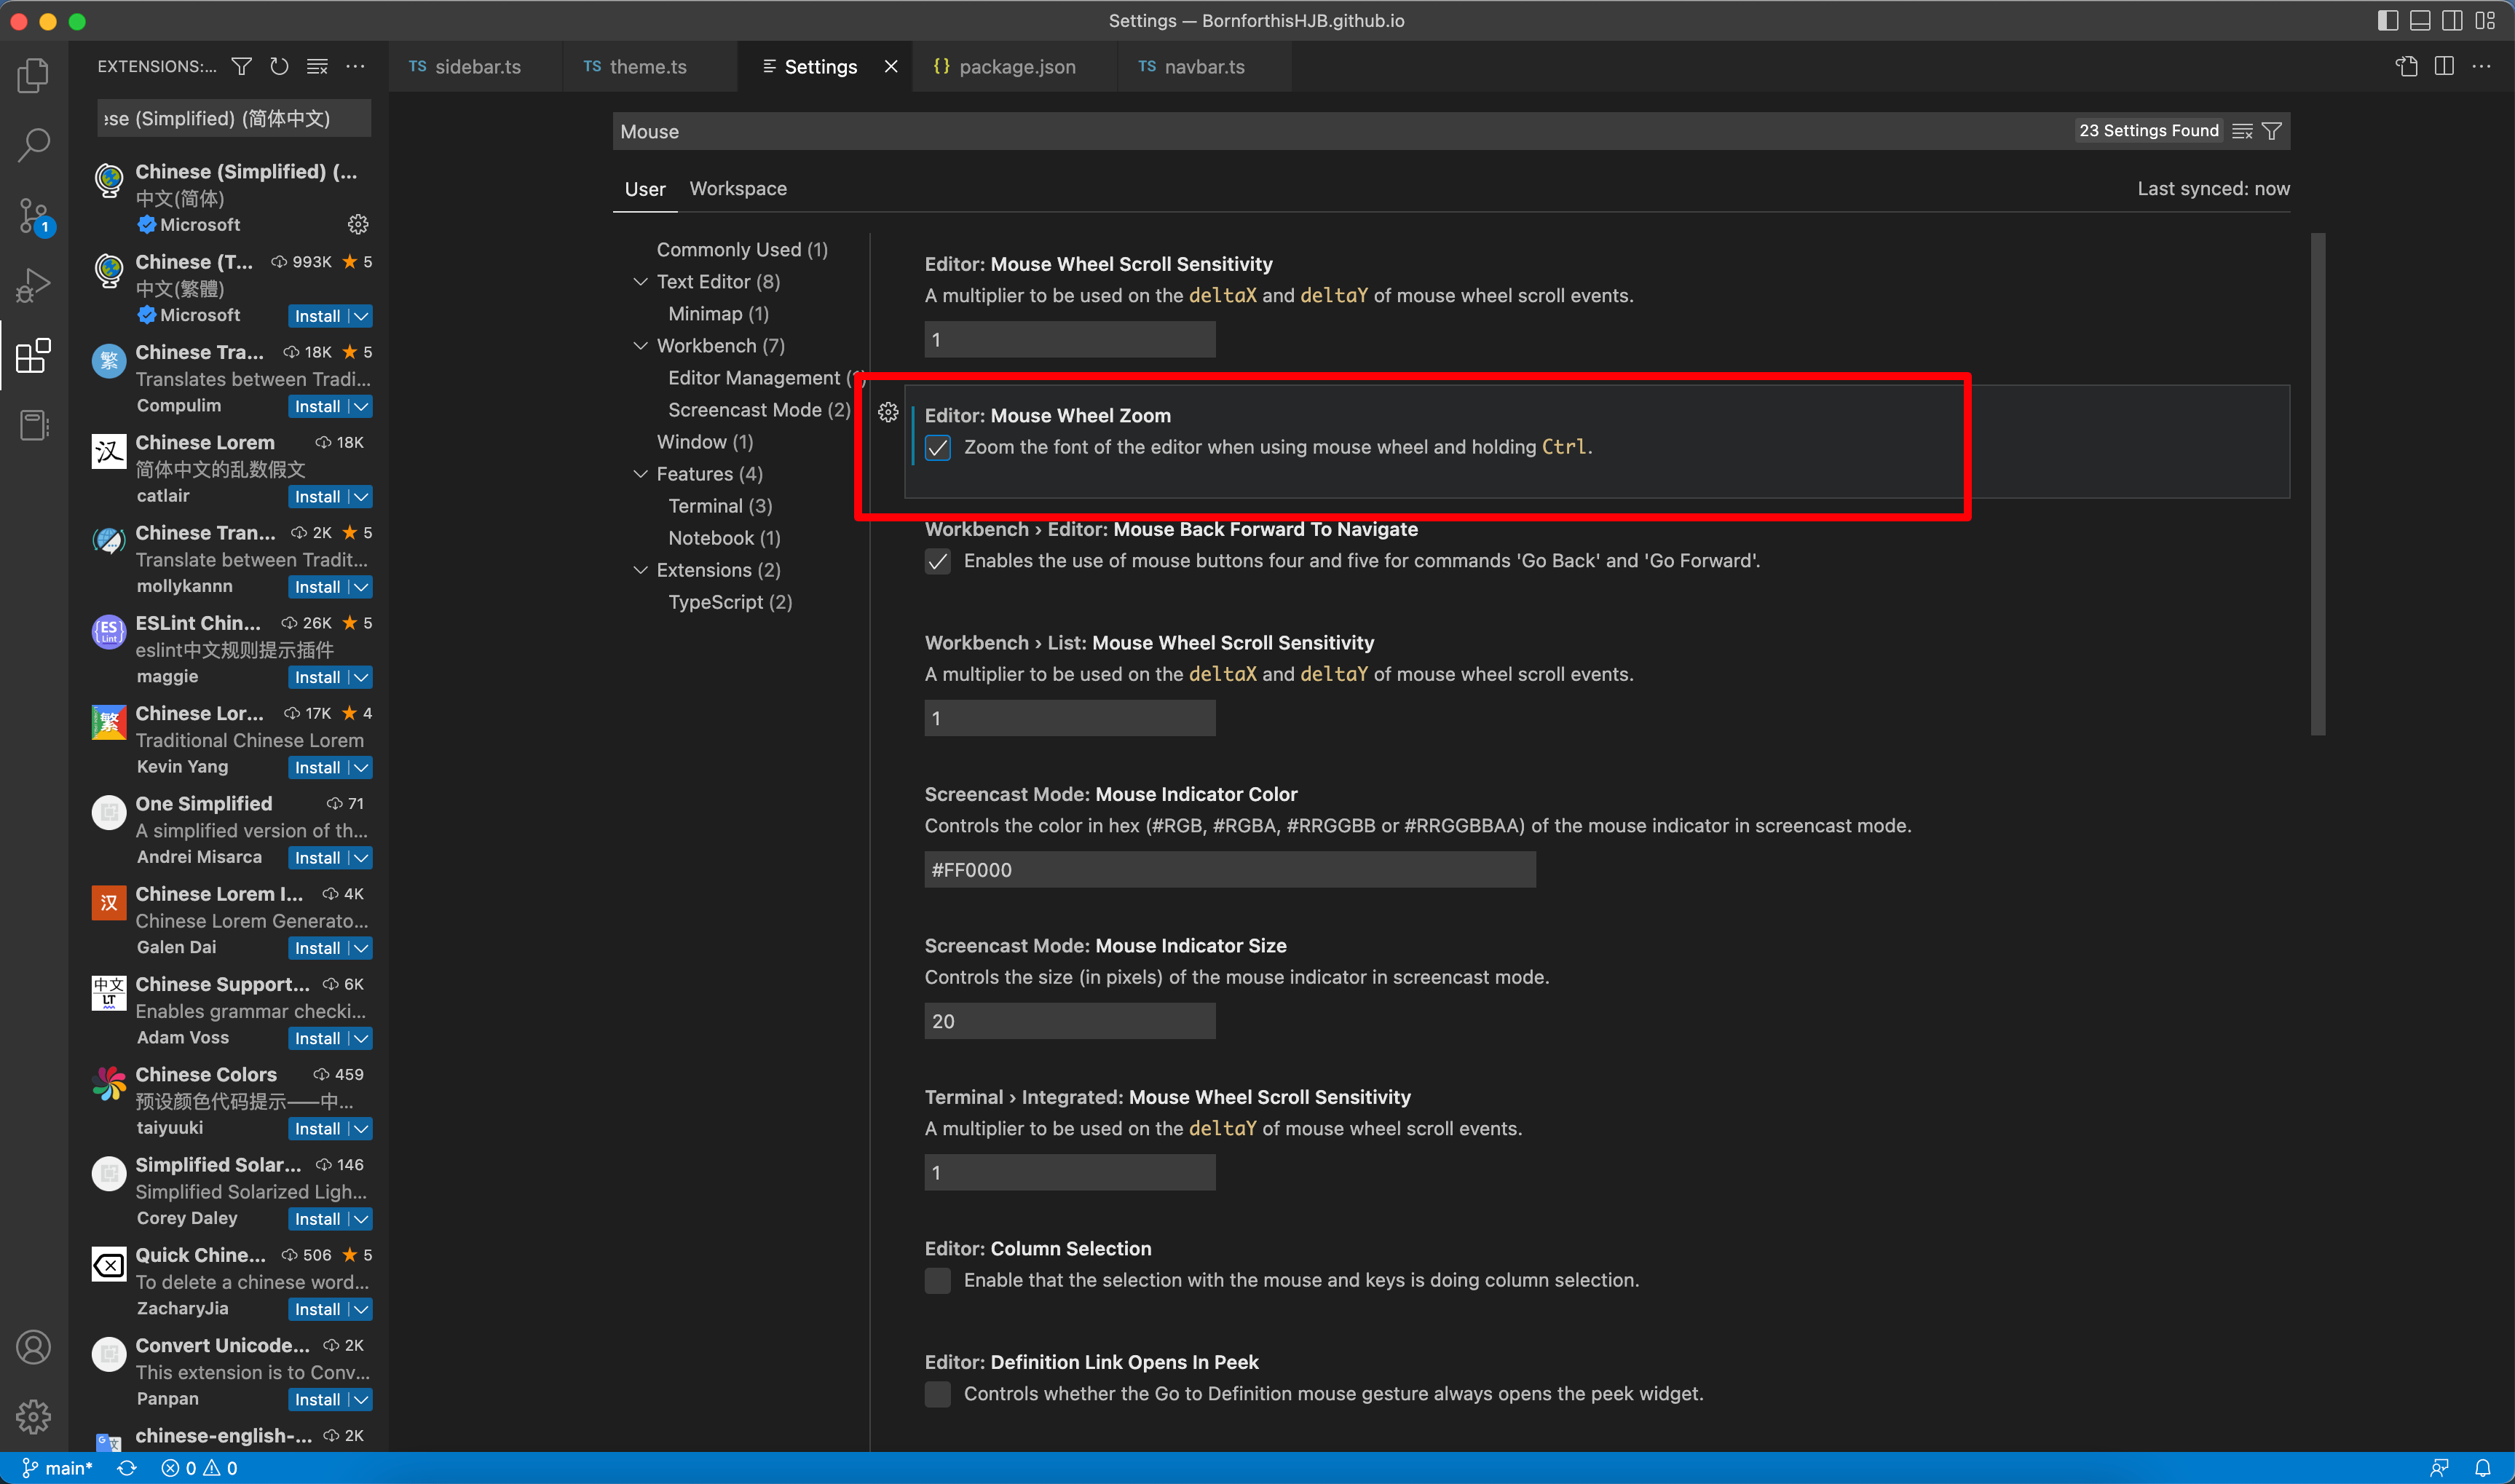
Task: Open the Source Control view
Action: pos(33,215)
